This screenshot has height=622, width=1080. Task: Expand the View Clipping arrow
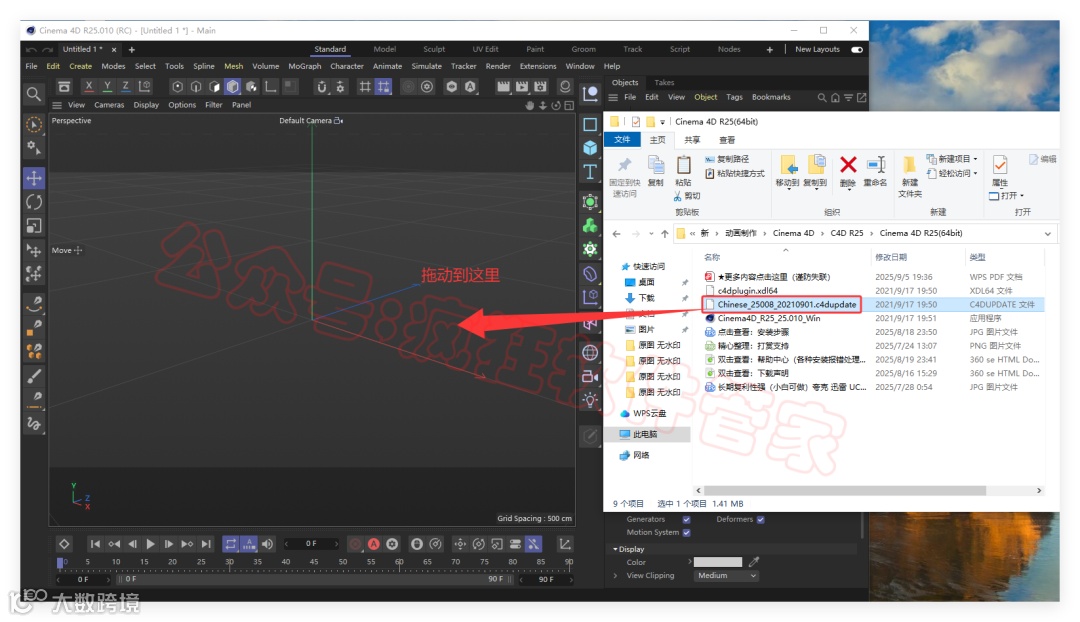click(x=615, y=576)
